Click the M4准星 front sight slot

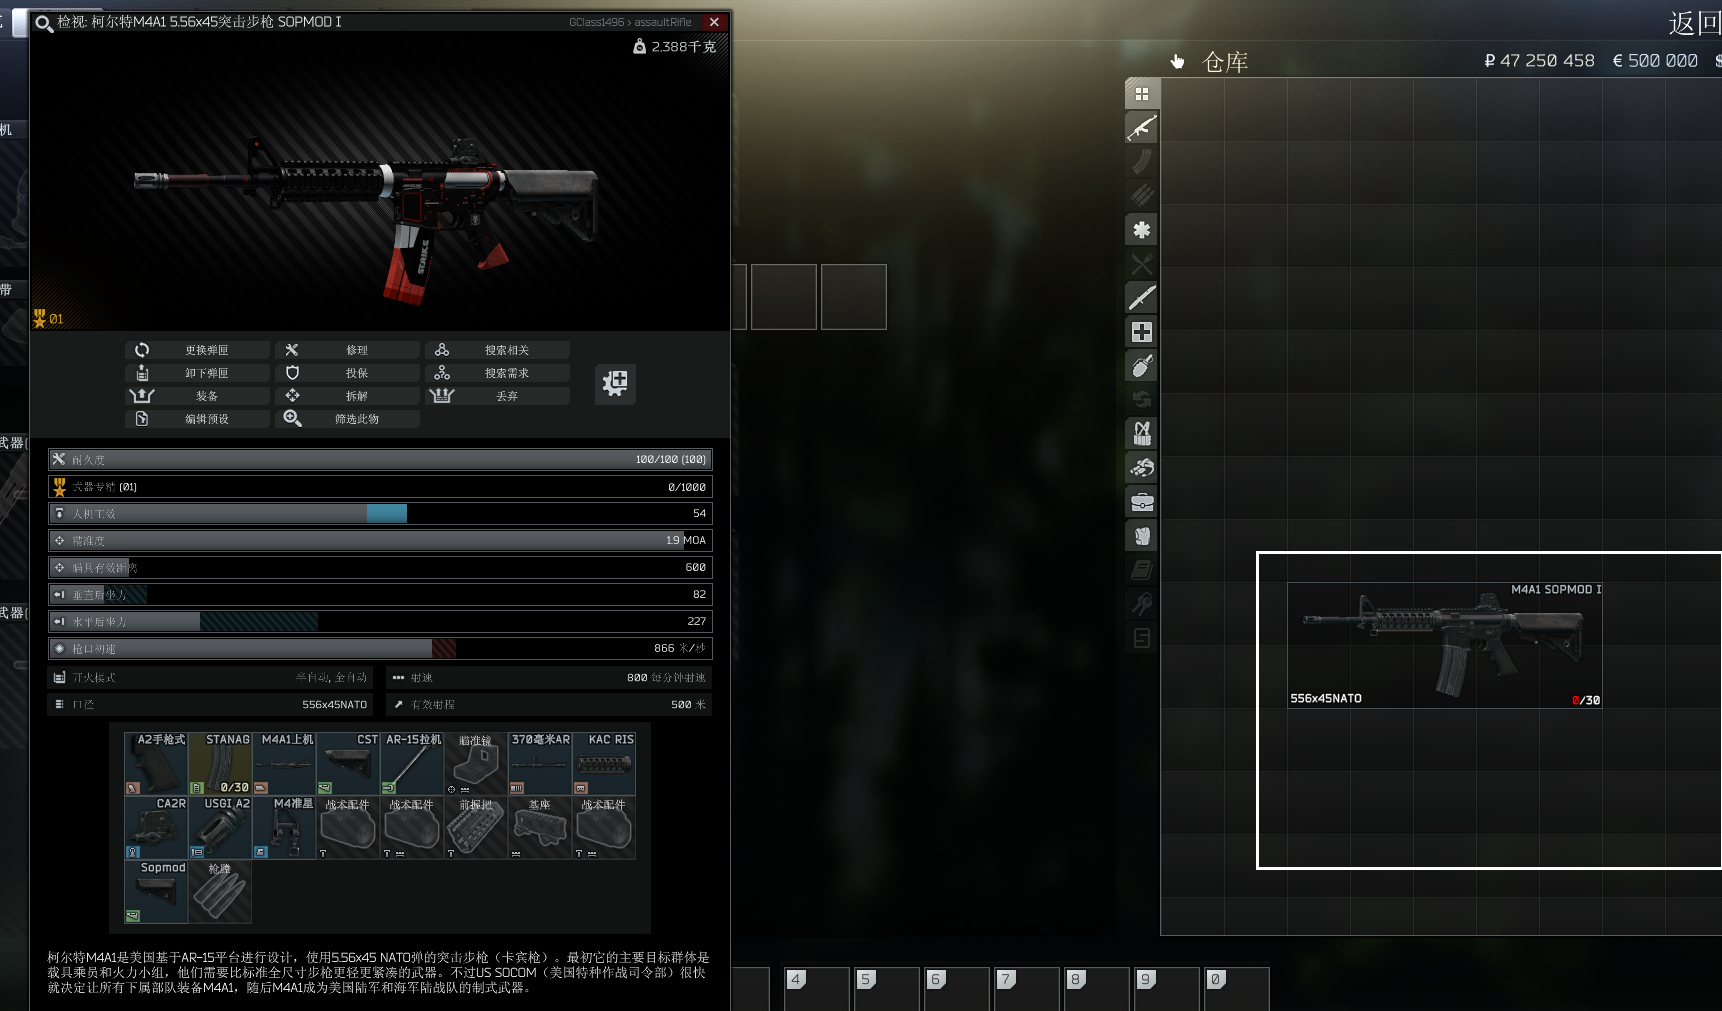(x=284, y=827)
